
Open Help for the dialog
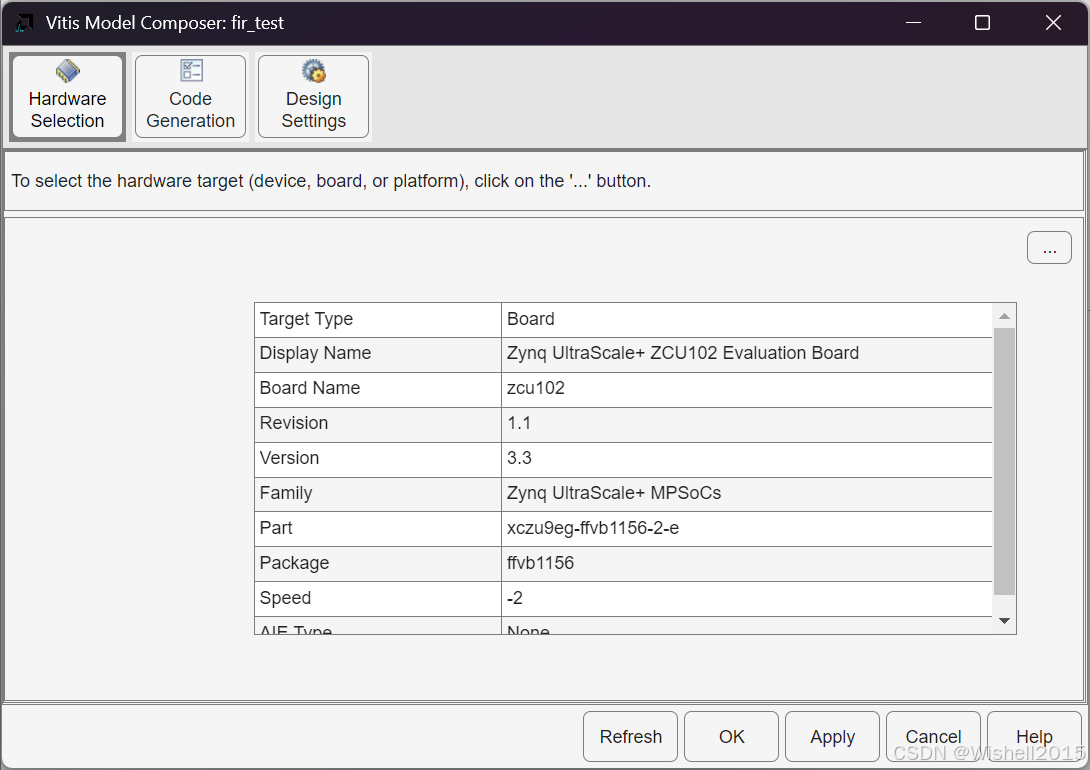click(x=1034, y=737)
